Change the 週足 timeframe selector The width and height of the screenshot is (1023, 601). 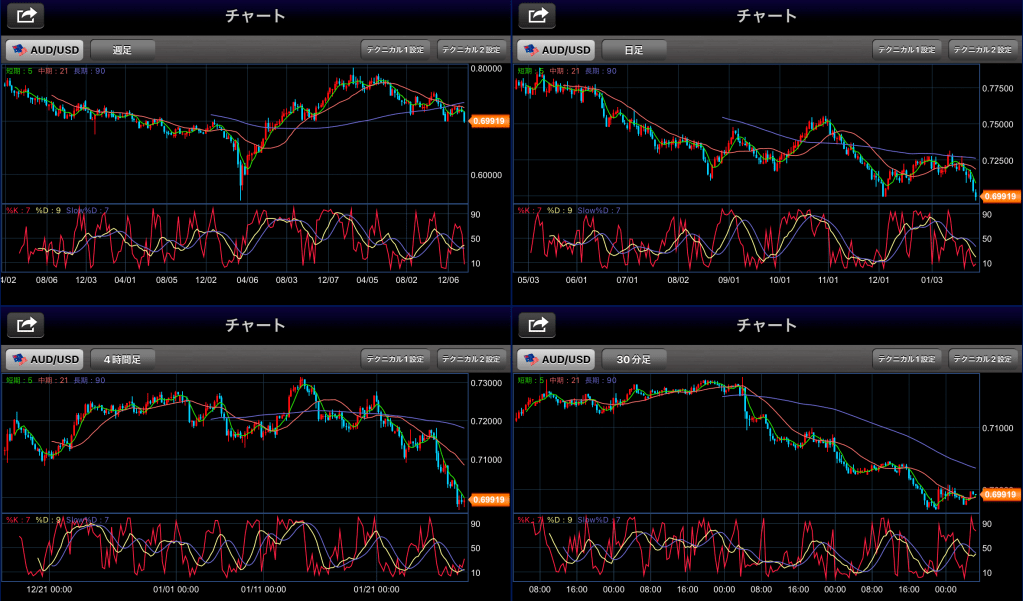pos(122,49)
